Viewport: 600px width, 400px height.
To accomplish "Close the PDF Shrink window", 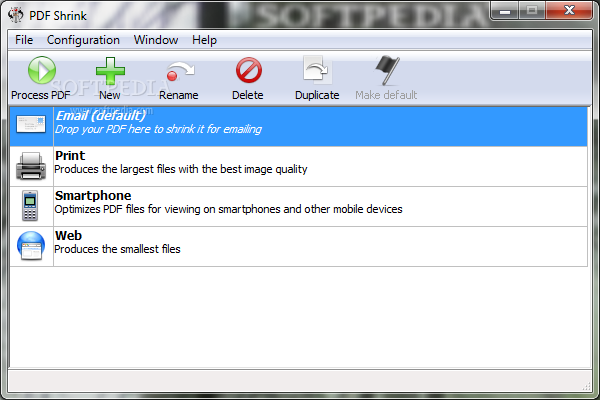I will (x=569, y=10).
